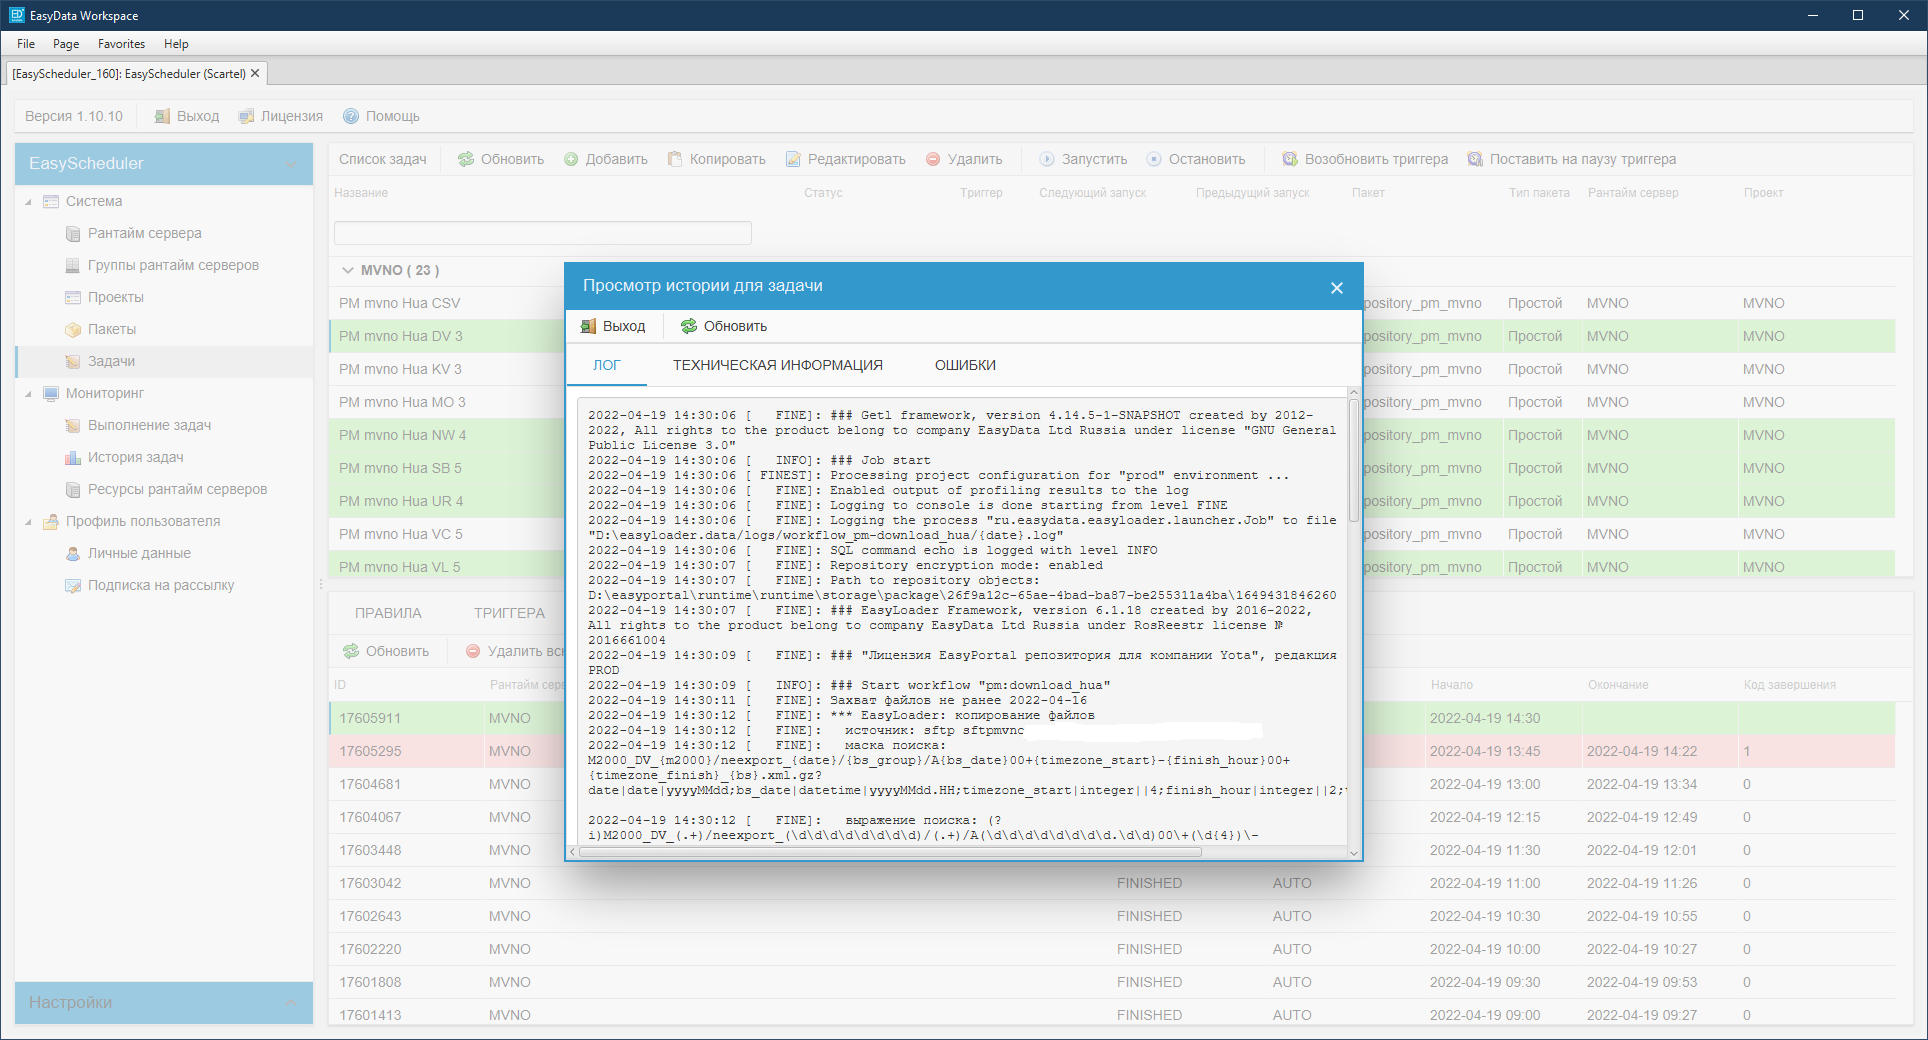Select task PM mvno Hua CSV
This screenshot has width=1928, height=1040.
[x=400, y=303]
